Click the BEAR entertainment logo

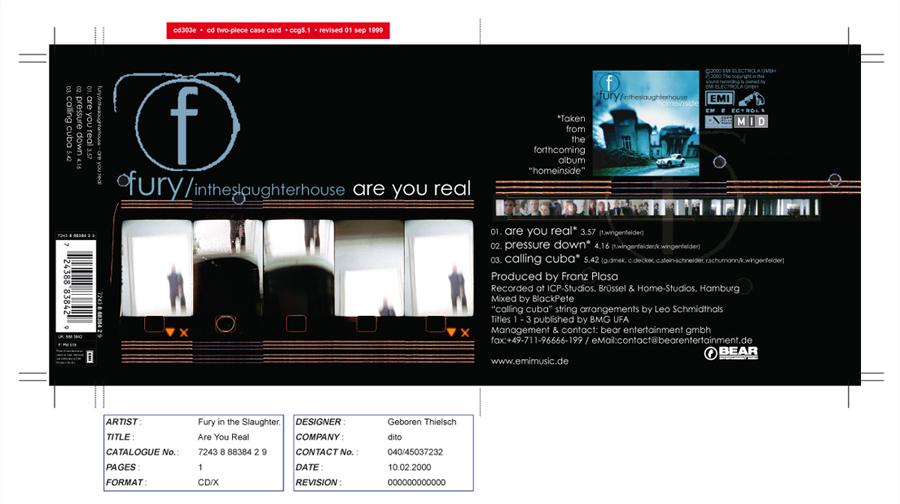[x=731, y=353]
